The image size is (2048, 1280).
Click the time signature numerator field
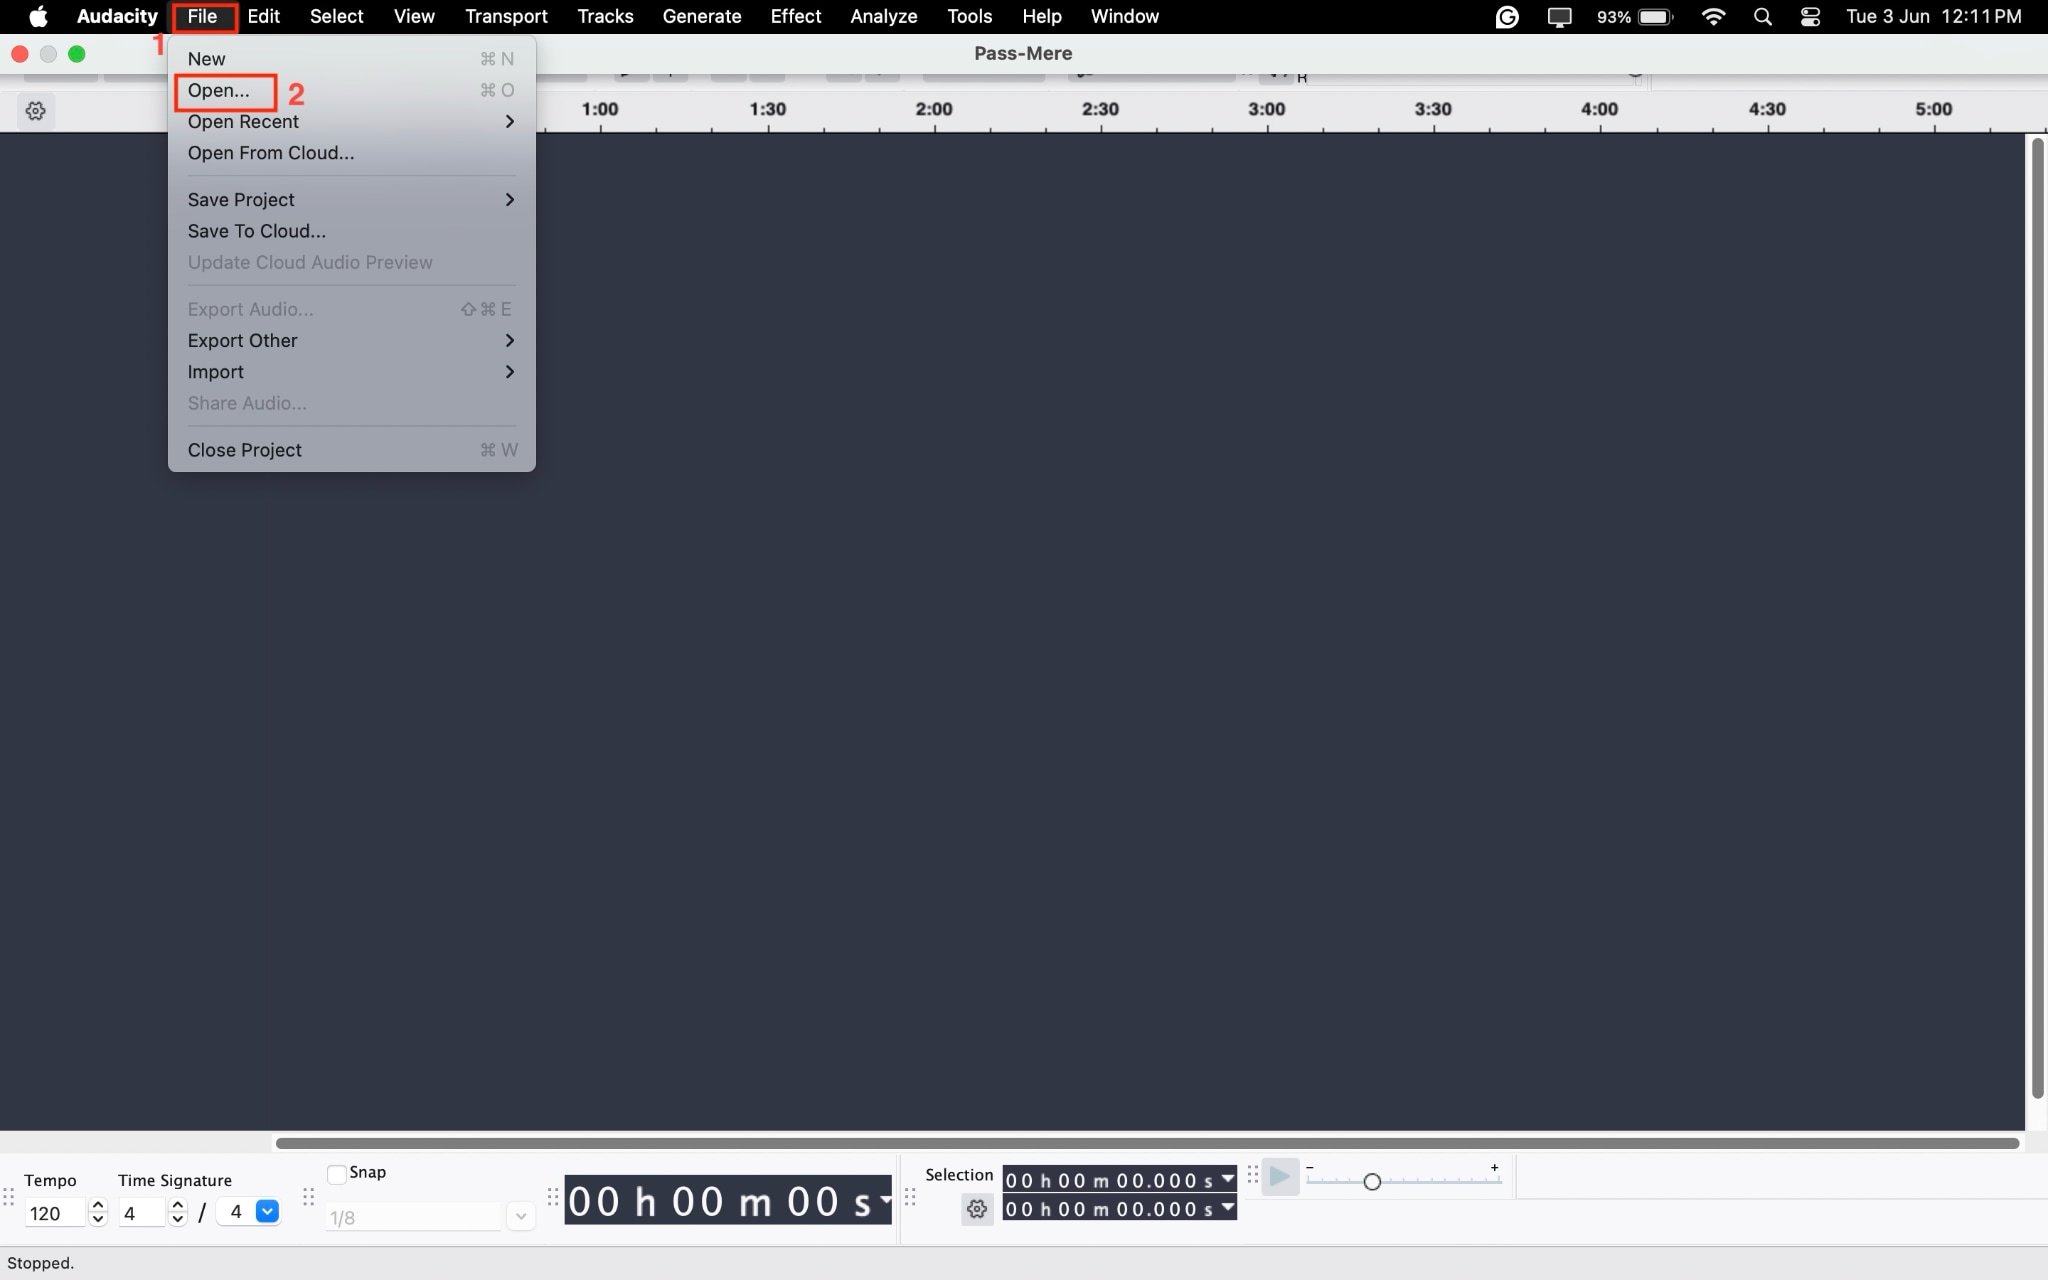pos(142,1213)
